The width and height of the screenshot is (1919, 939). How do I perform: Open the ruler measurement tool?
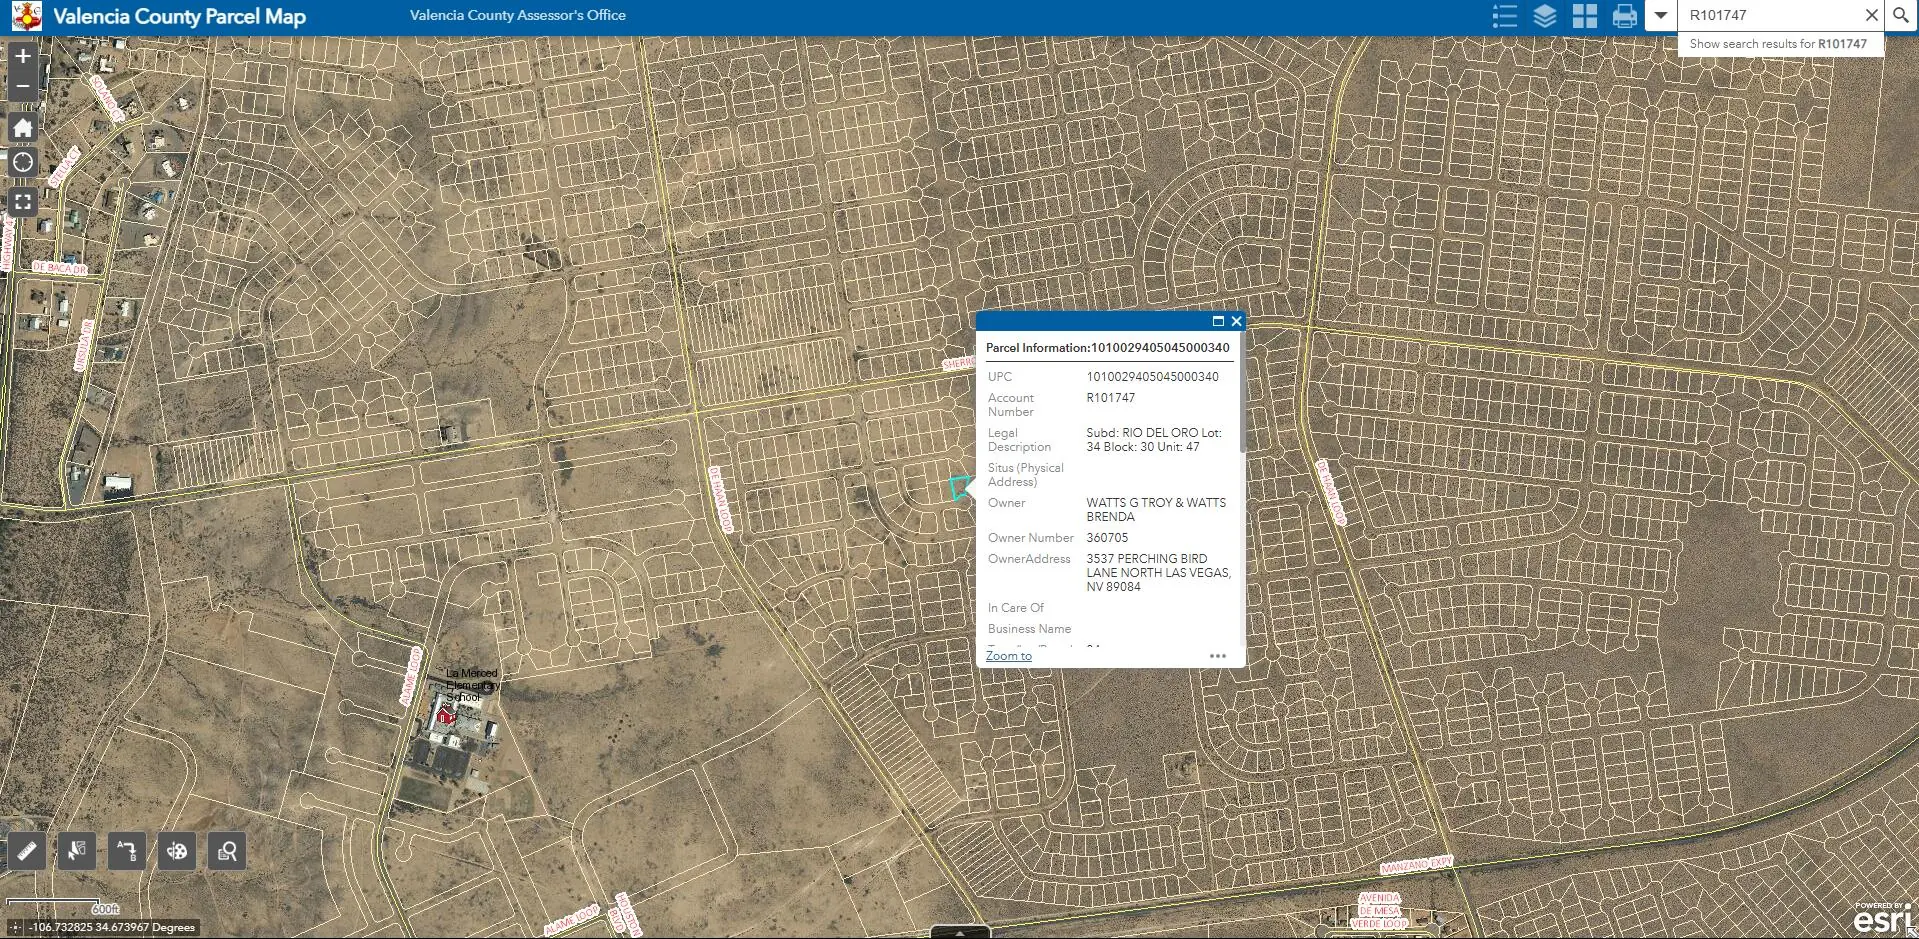[x=27, y=851]
